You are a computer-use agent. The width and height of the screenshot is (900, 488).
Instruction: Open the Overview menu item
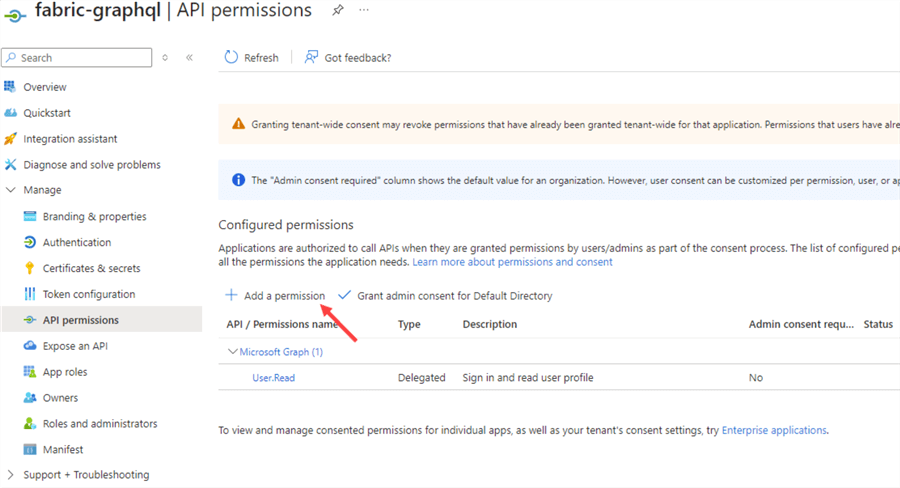(x=45, y=87)
